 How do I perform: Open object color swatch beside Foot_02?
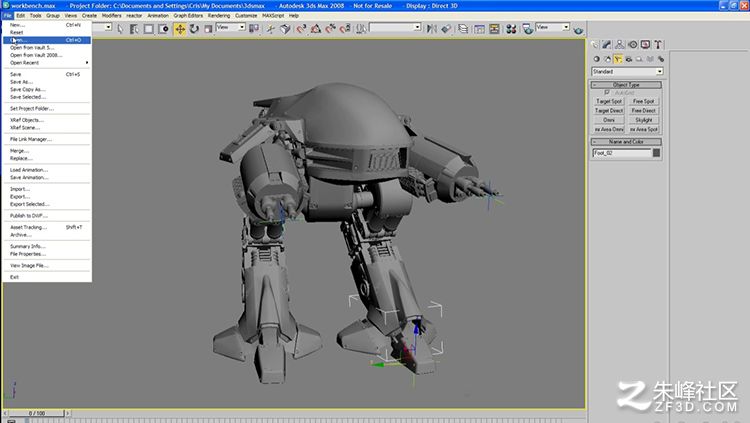(656, 153)
